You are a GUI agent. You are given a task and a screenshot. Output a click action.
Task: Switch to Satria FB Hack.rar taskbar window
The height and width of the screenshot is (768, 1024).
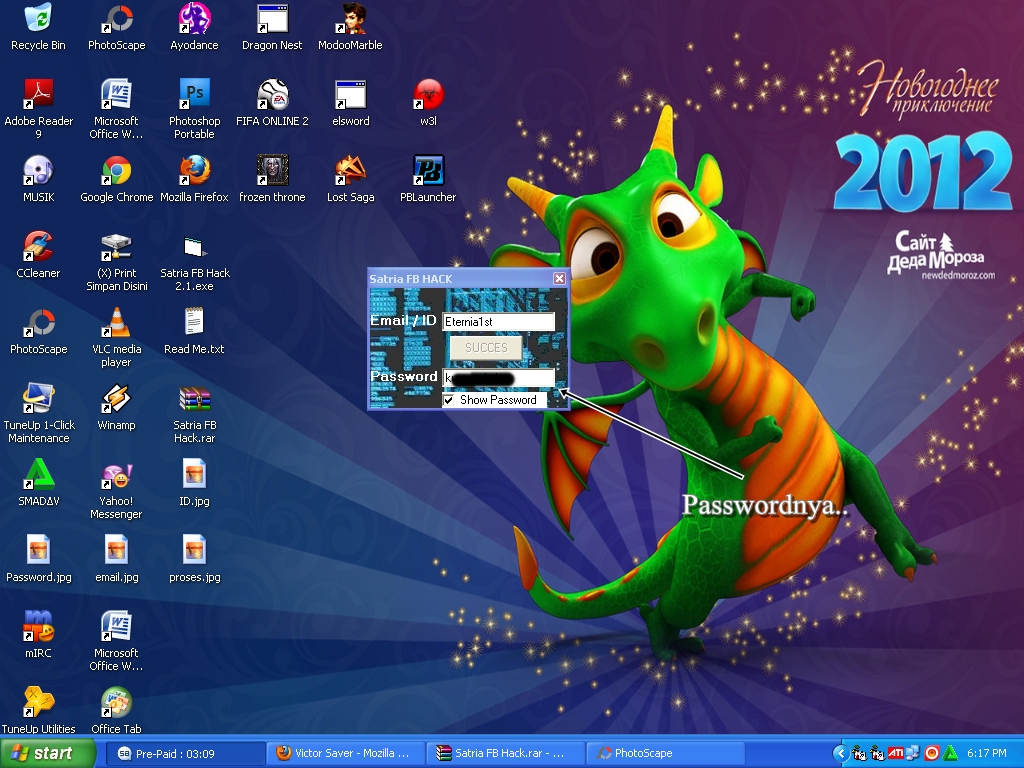tap(506, 754)
